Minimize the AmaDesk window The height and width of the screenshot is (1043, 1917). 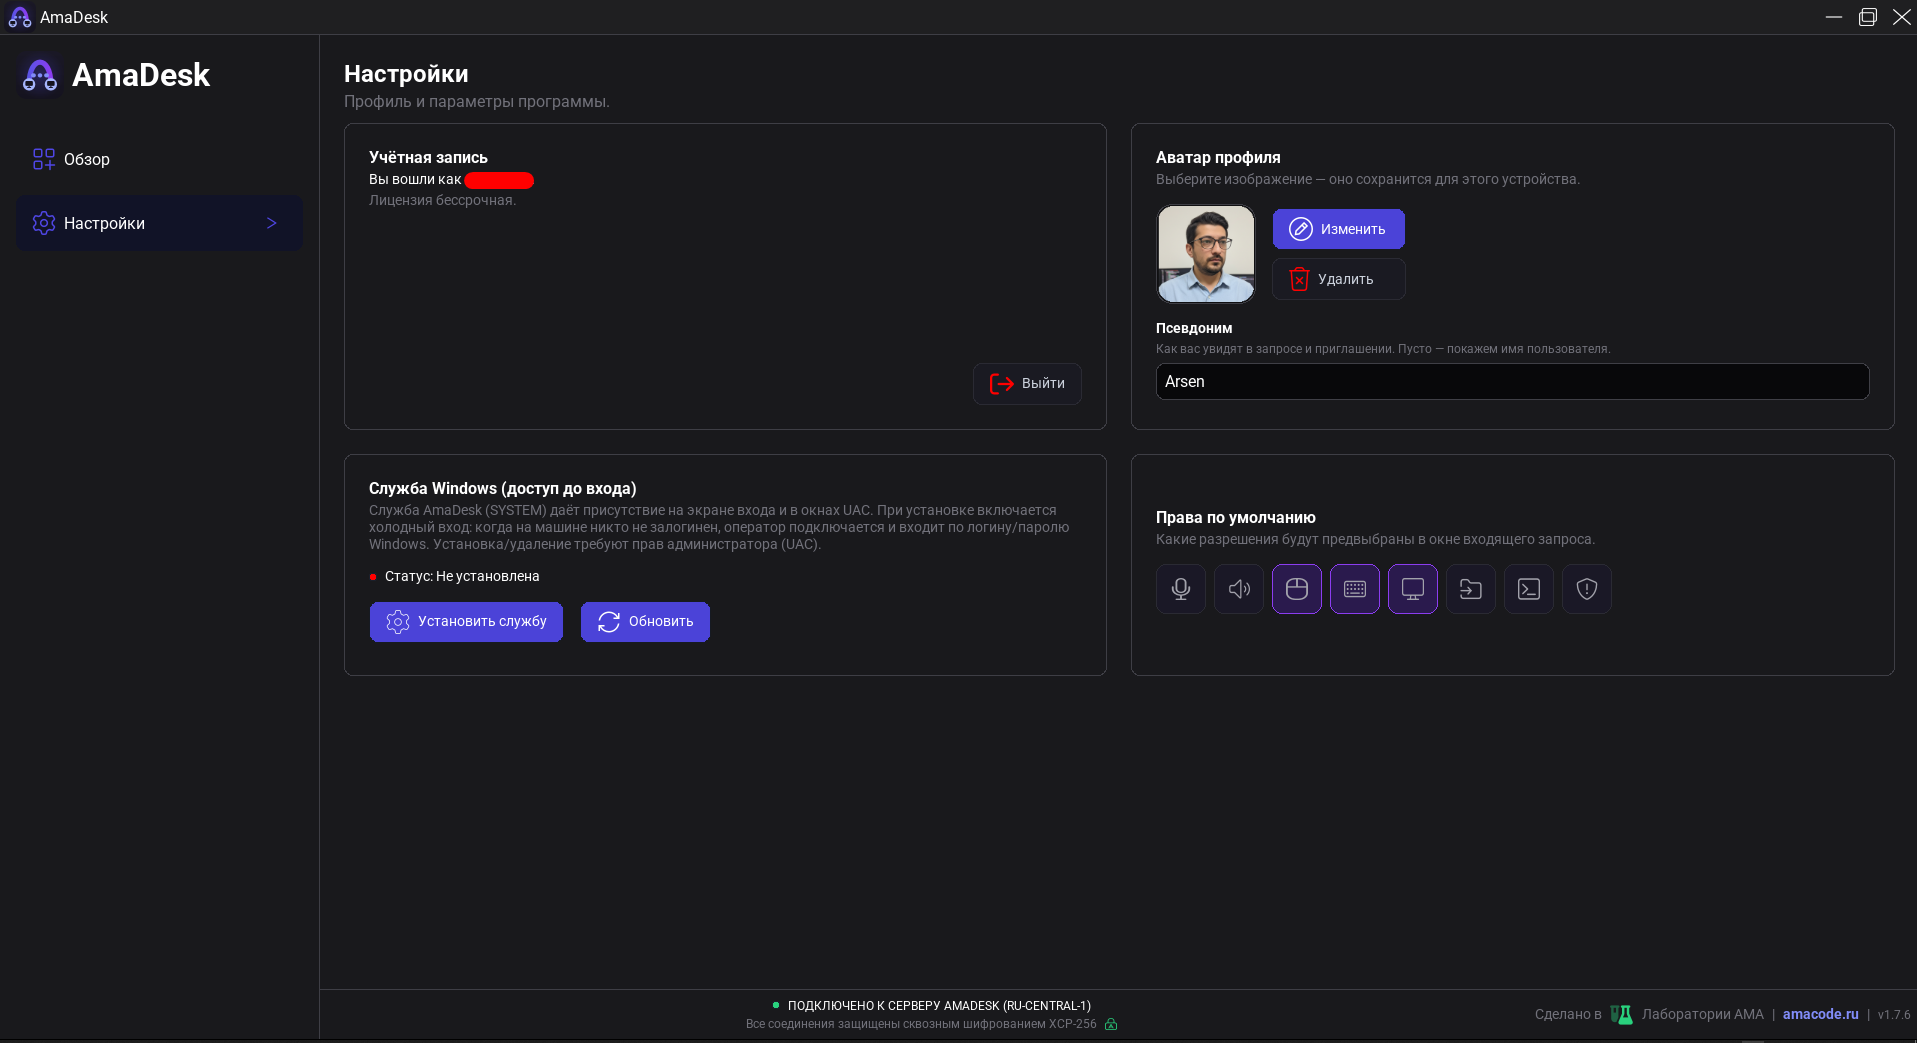tap(1833, 17)
